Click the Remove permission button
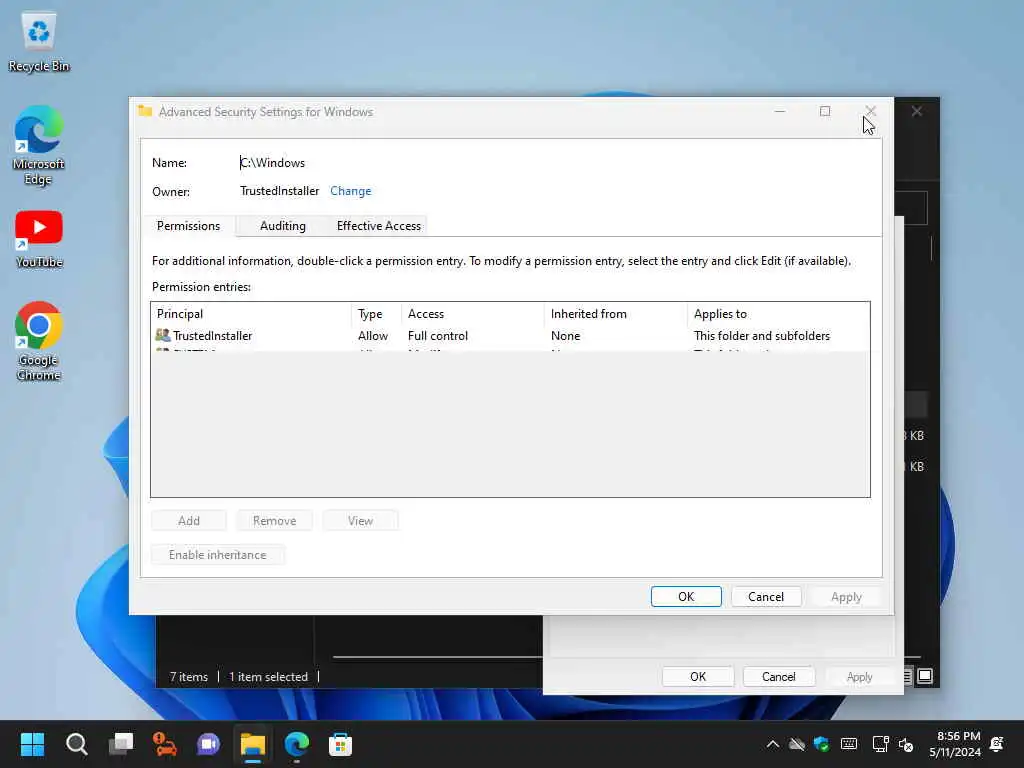This screenshot has height=768, width=1024. [x=274, y=520]
